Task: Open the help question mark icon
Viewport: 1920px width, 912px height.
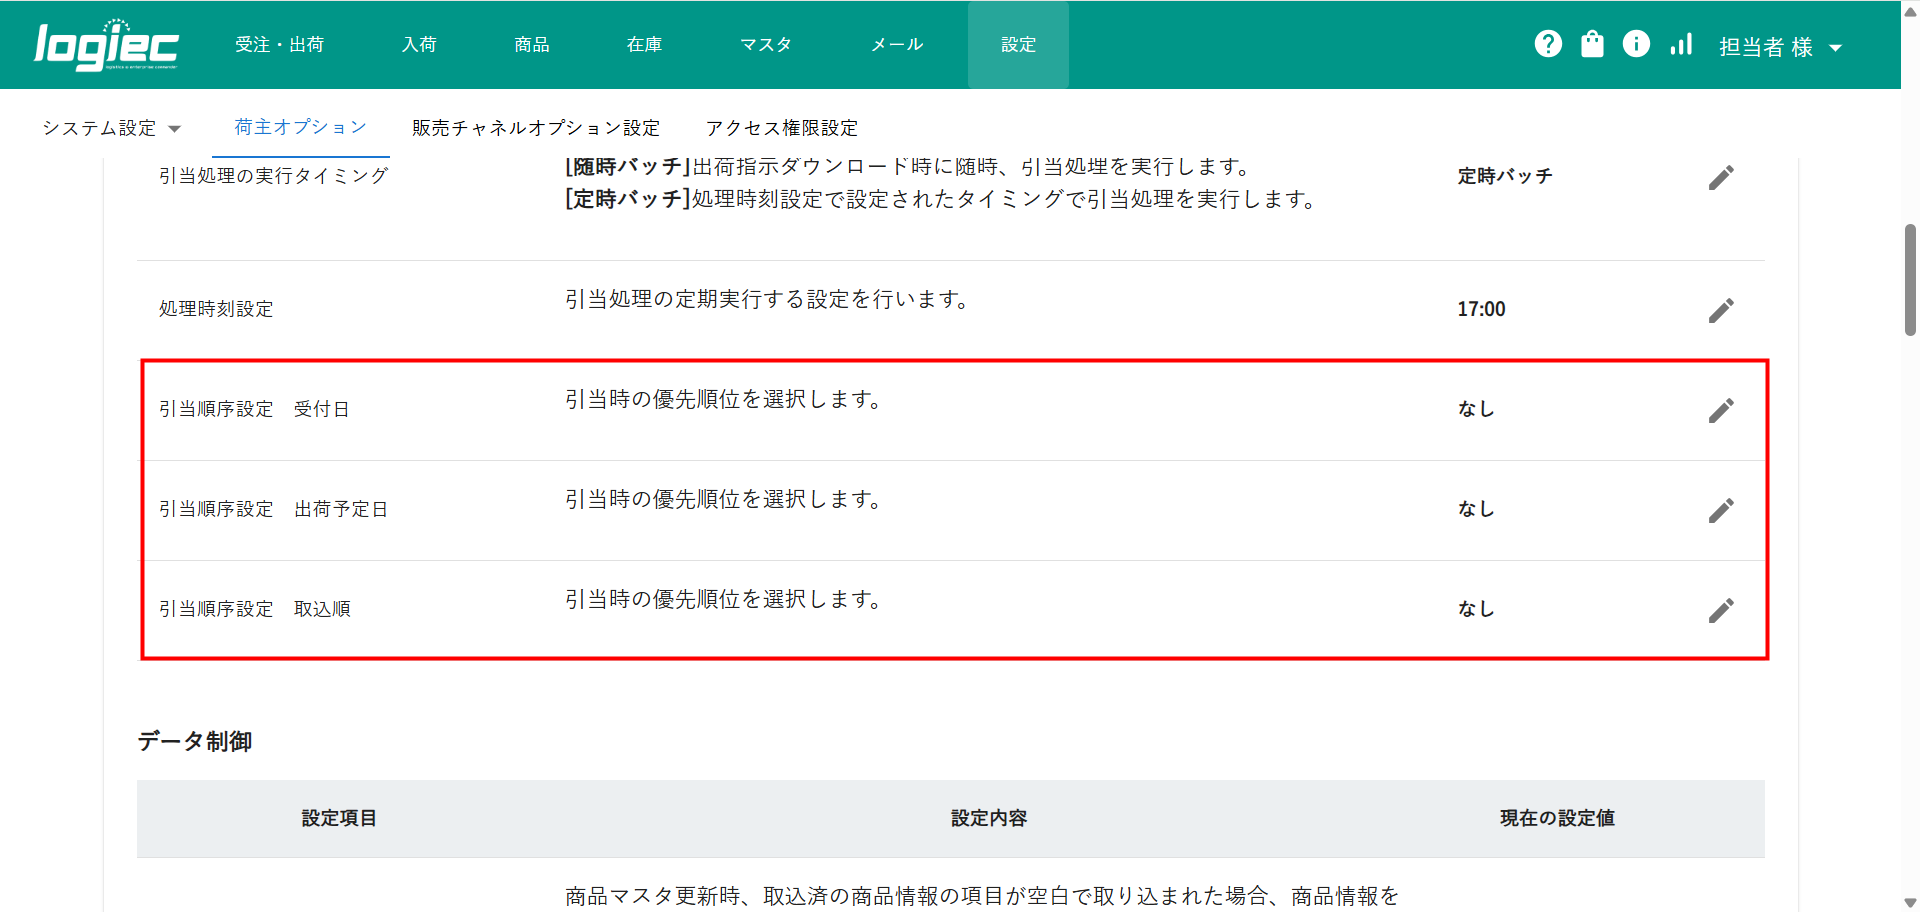Action: point(1548,44)
